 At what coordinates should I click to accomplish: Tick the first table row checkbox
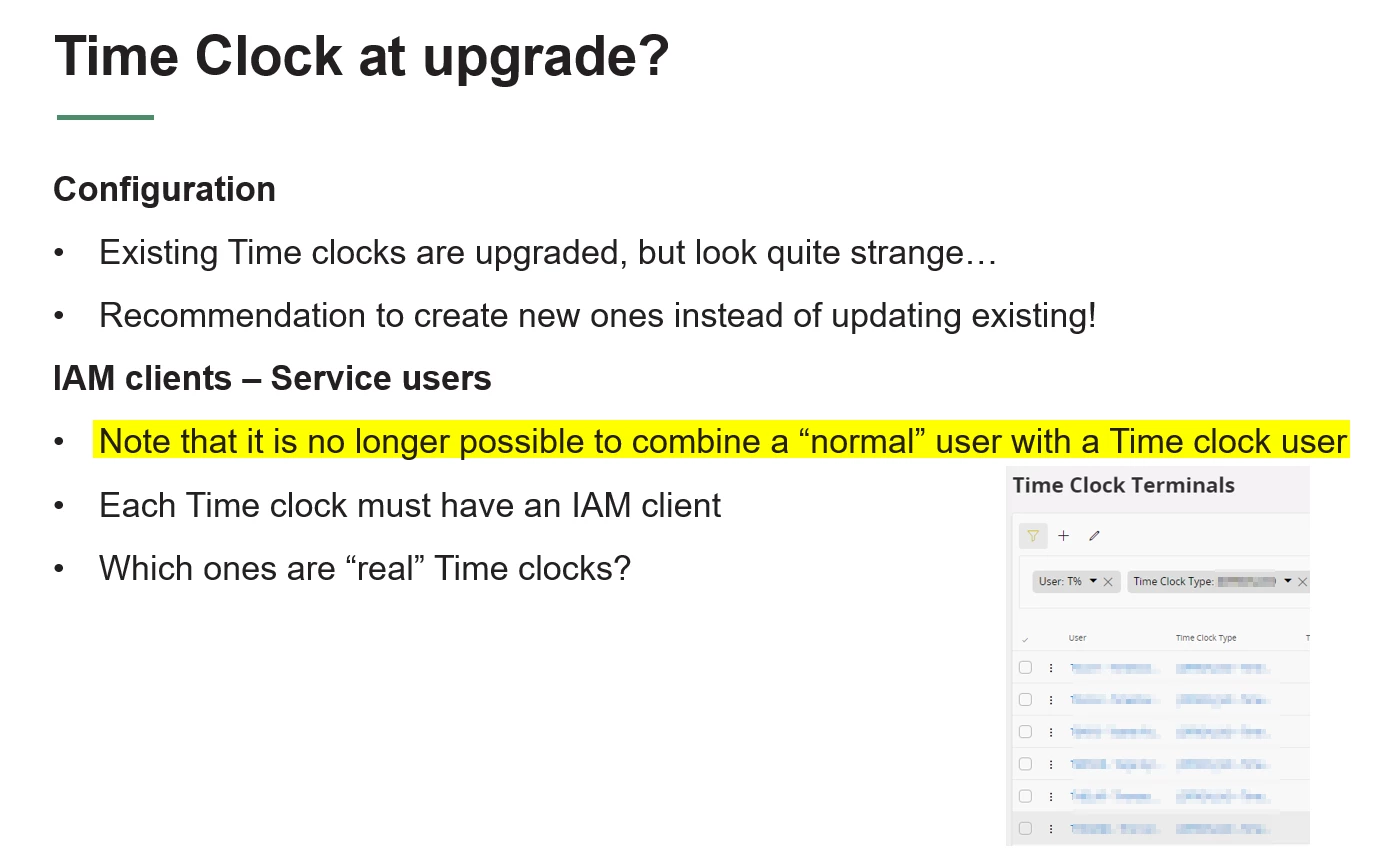[x=1025, y=667]
